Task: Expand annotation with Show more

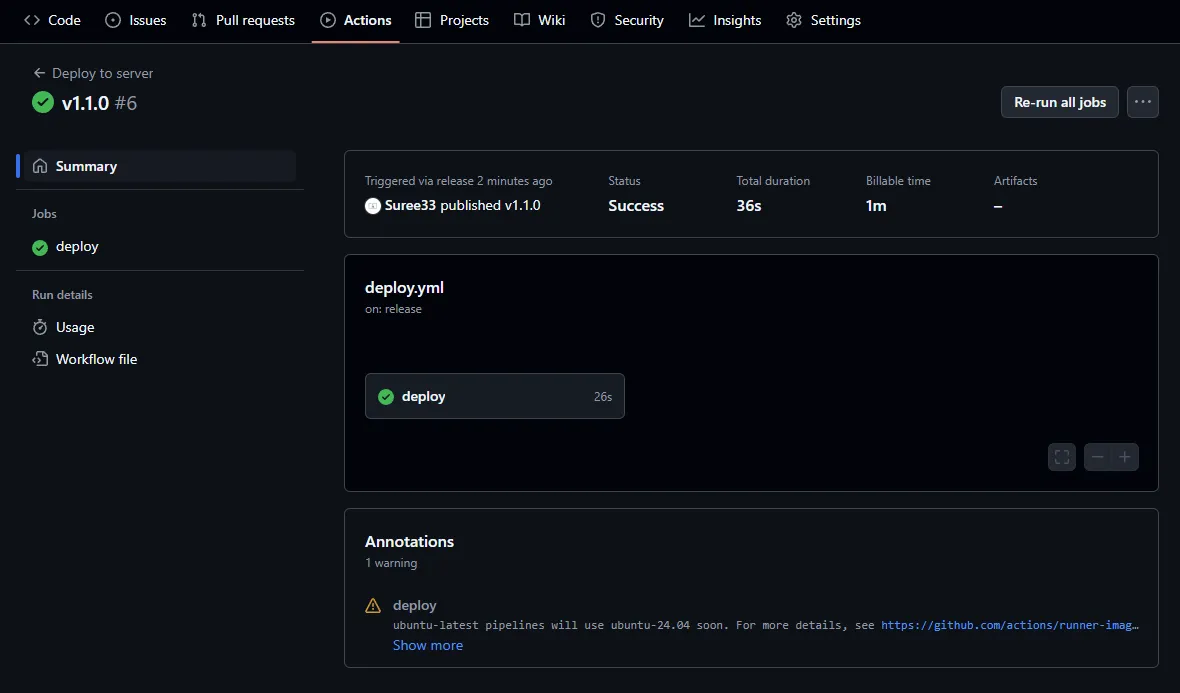Action: coord(427,645)
